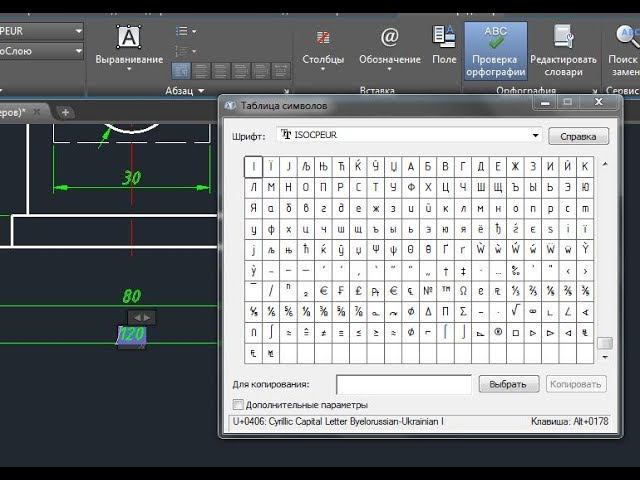Open the Обозначение @ symbol menu
The width and height of the screenshot is (640, 480).
pos(389,47)
